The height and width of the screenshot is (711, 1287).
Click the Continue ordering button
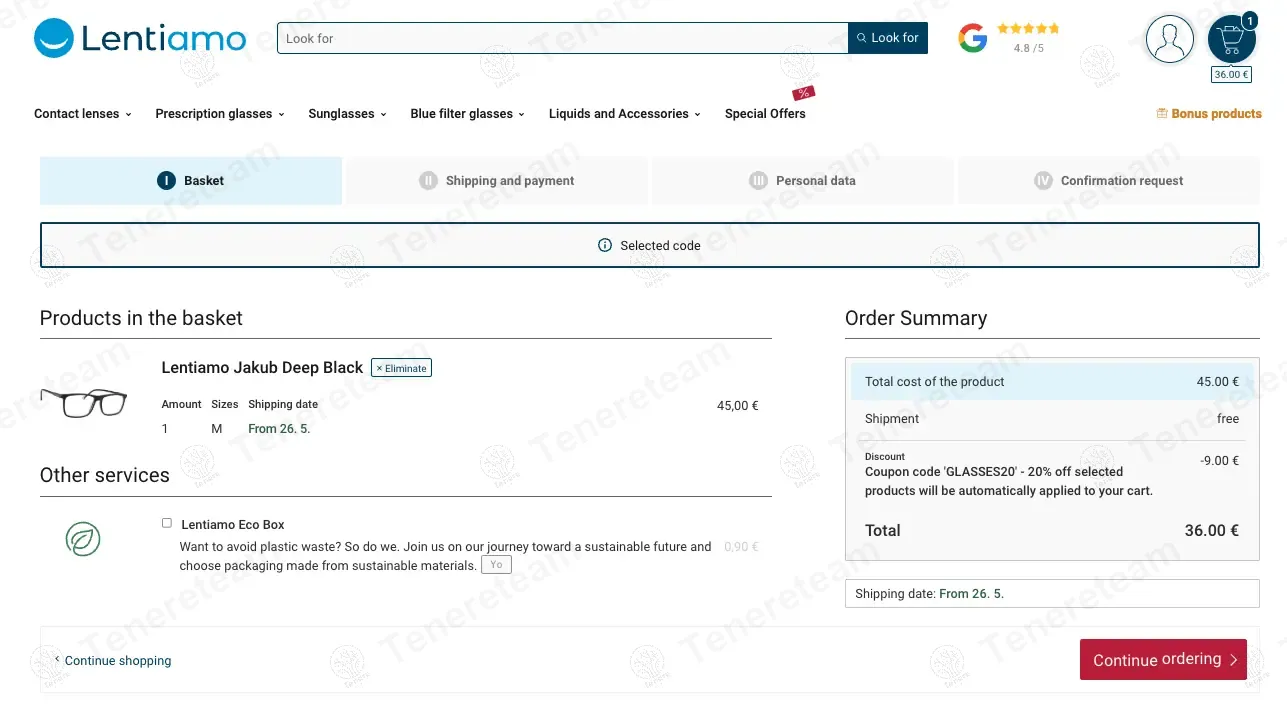coord(1163,660)
